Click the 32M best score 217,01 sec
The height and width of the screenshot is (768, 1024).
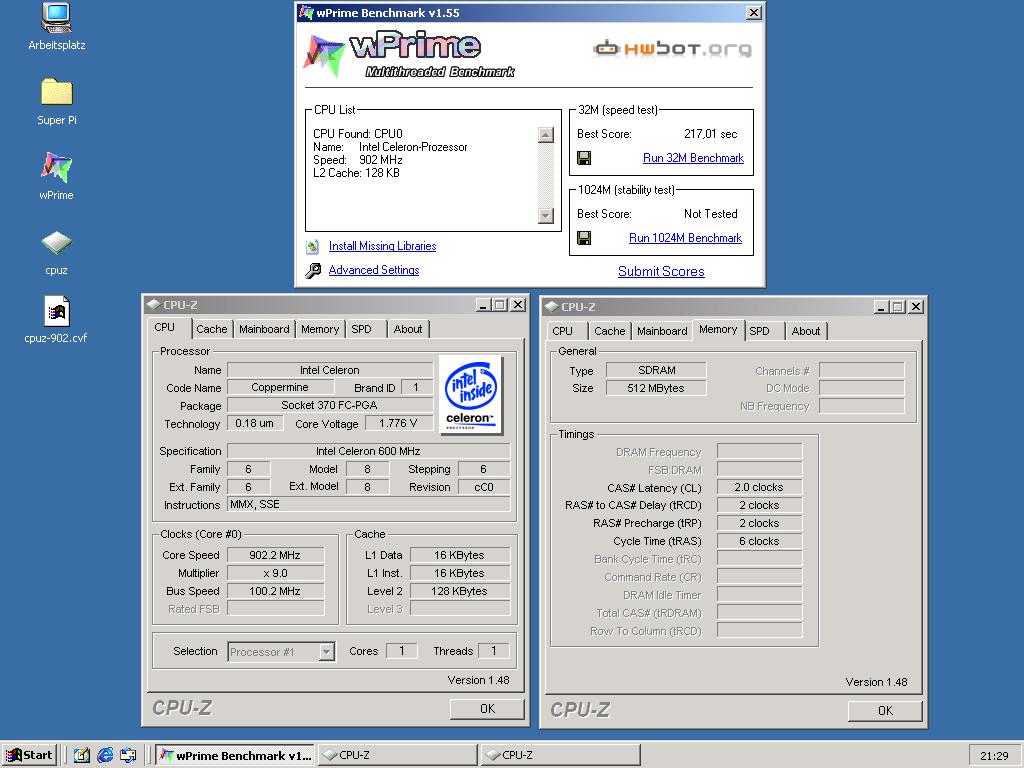point(711,134)
